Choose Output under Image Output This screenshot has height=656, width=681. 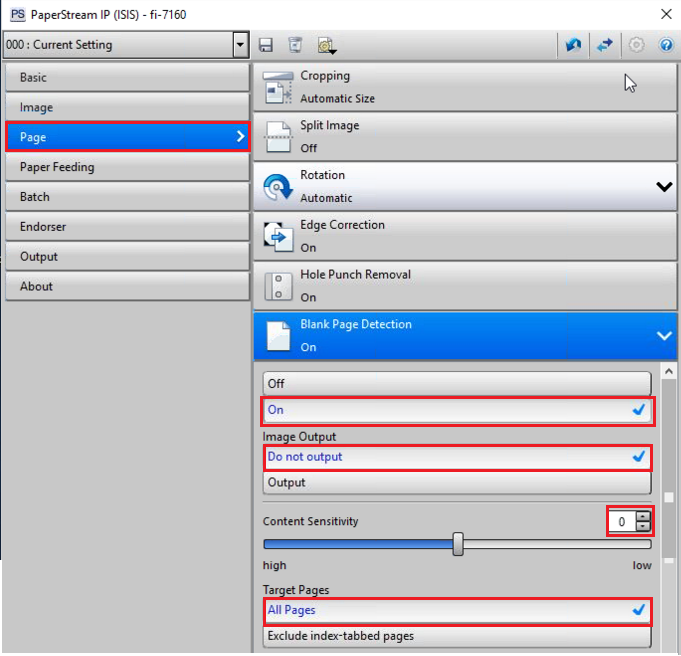pos(457,482)
